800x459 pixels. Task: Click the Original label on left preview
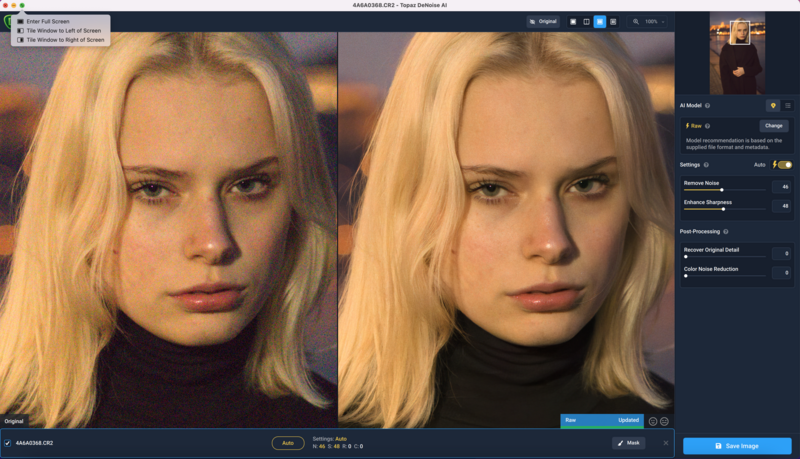(x=14, y=421)
